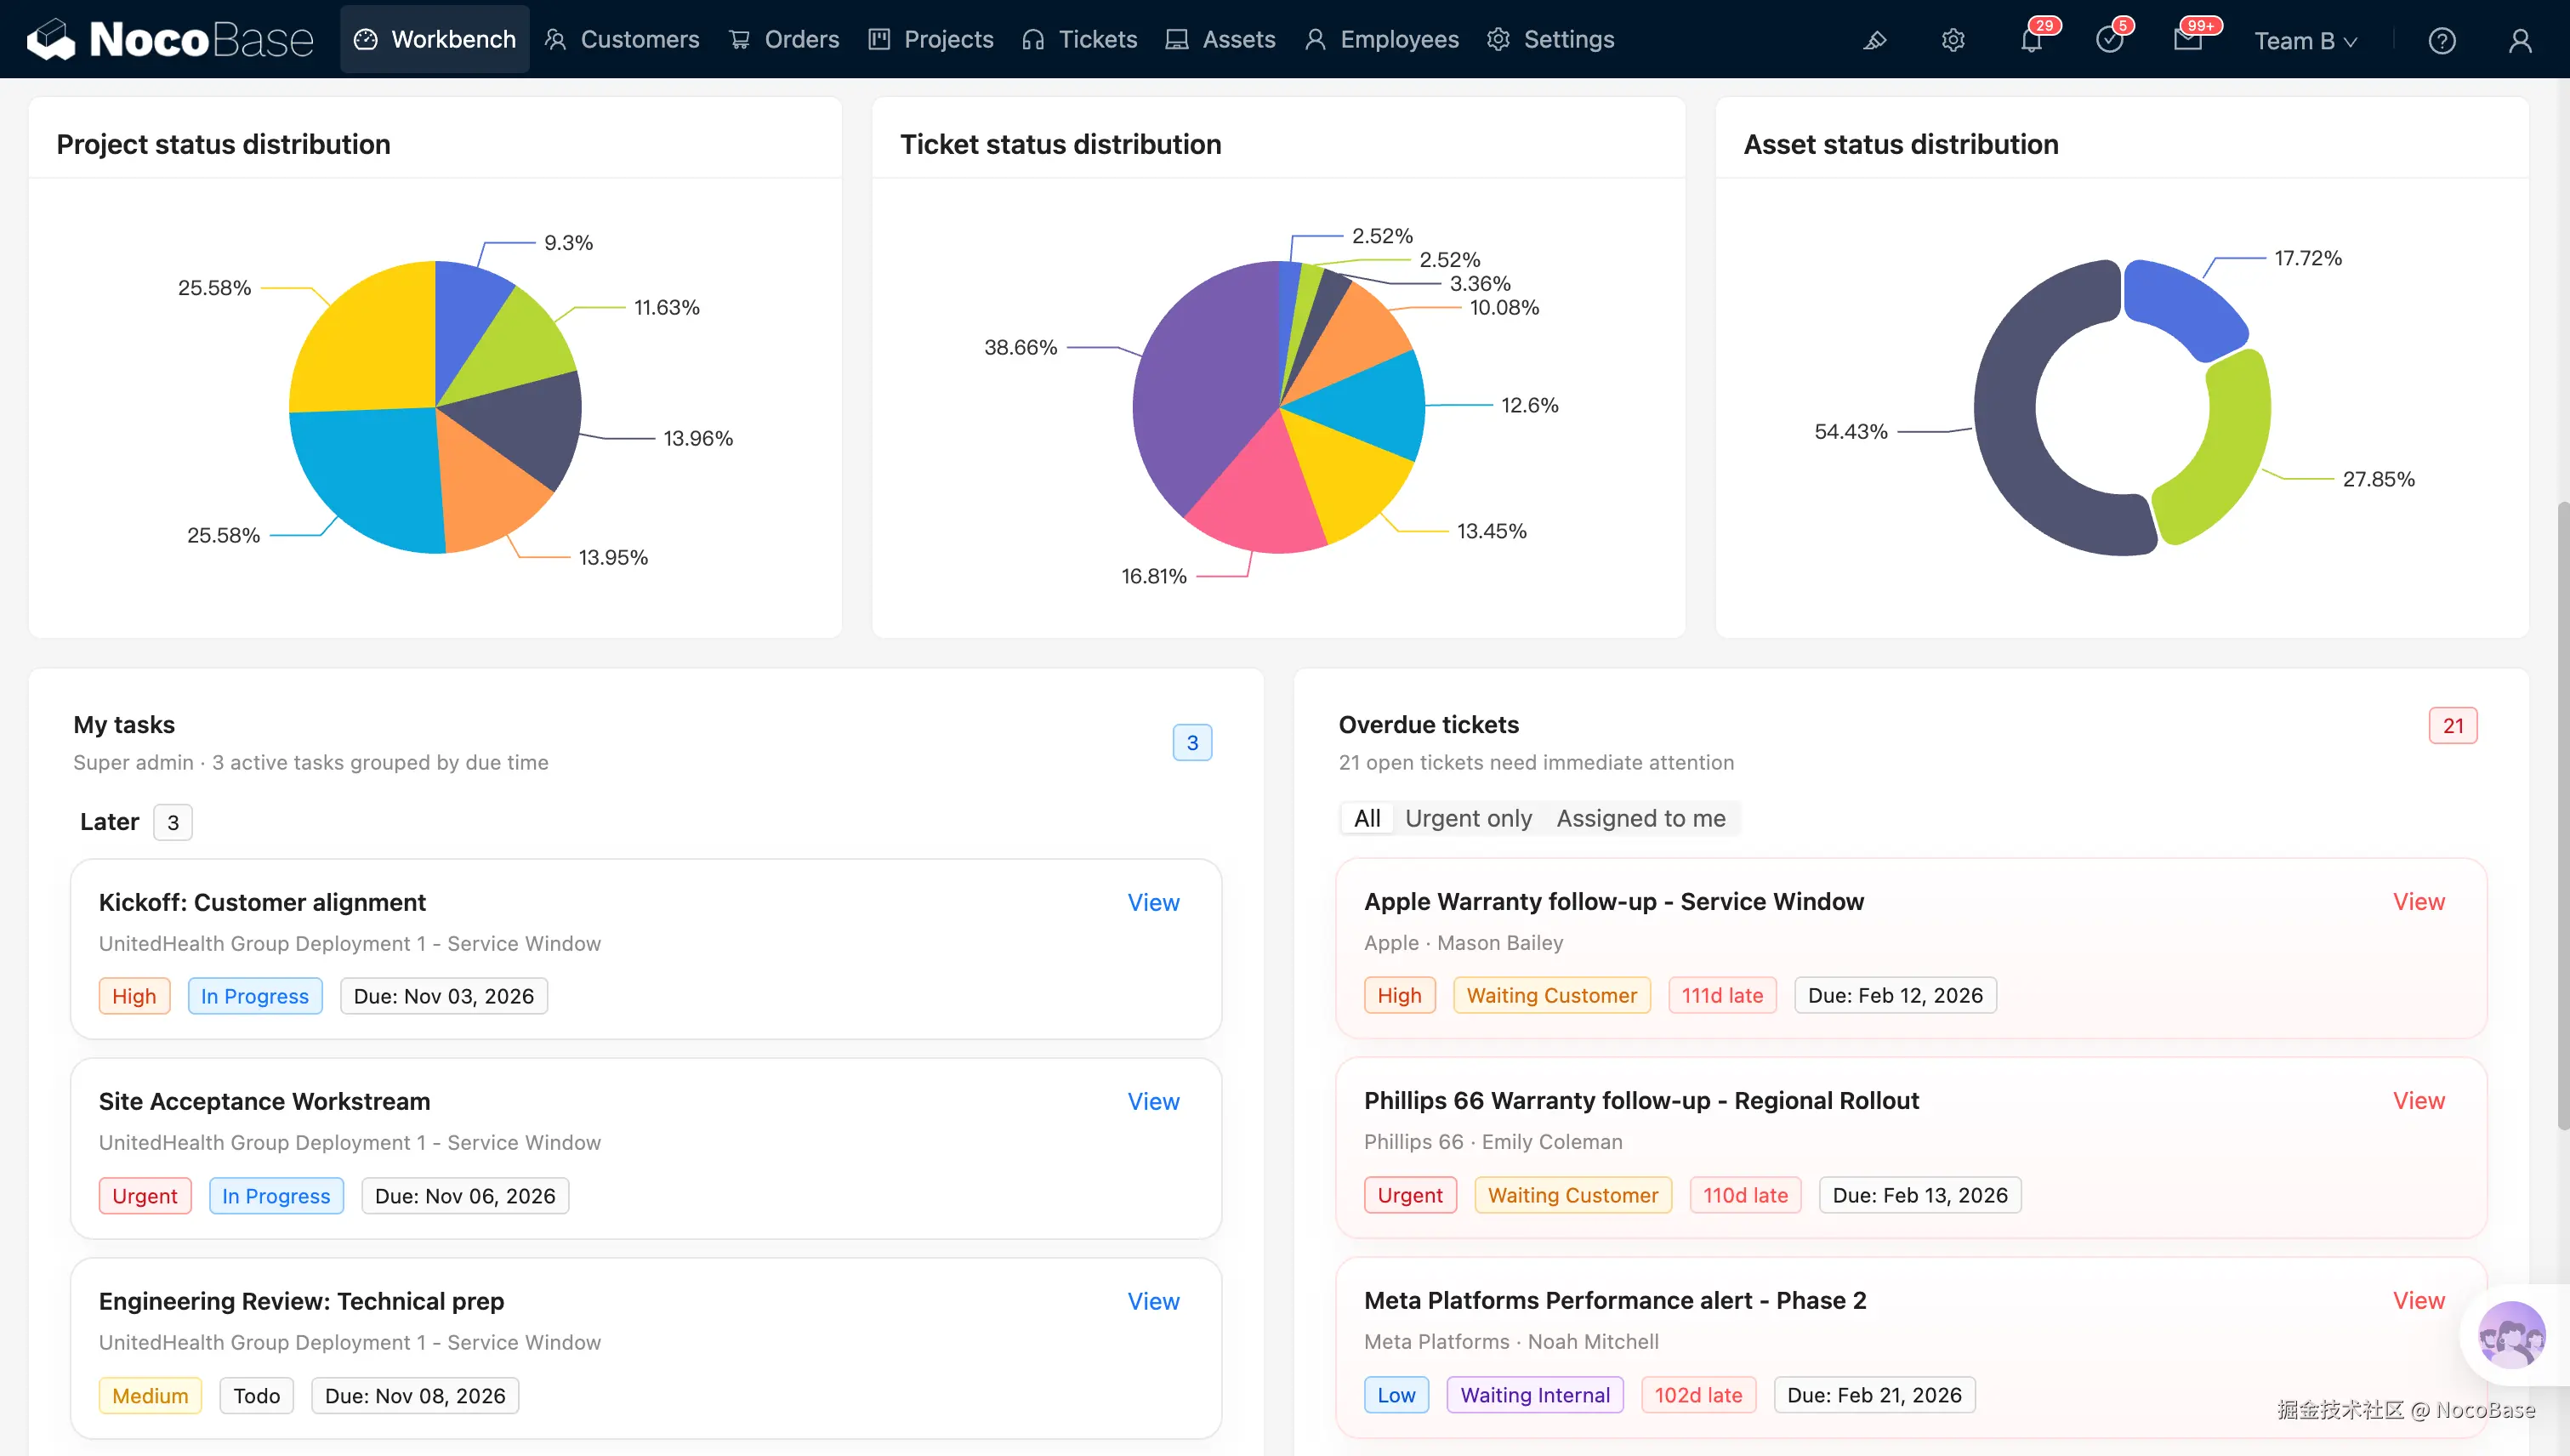Viewport: 2570px width, 1456px height.
Task: Open the mail inbox icon with 99+ badge
Action: pyautogui.click(x=2188, y=40)
